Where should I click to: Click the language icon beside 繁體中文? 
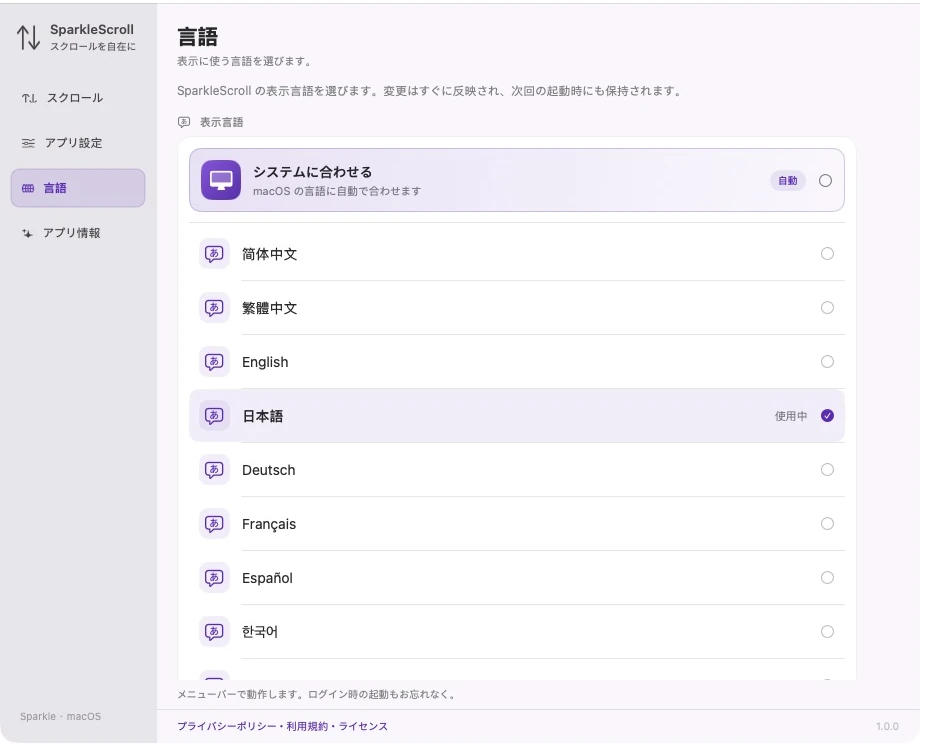[214, 308]
